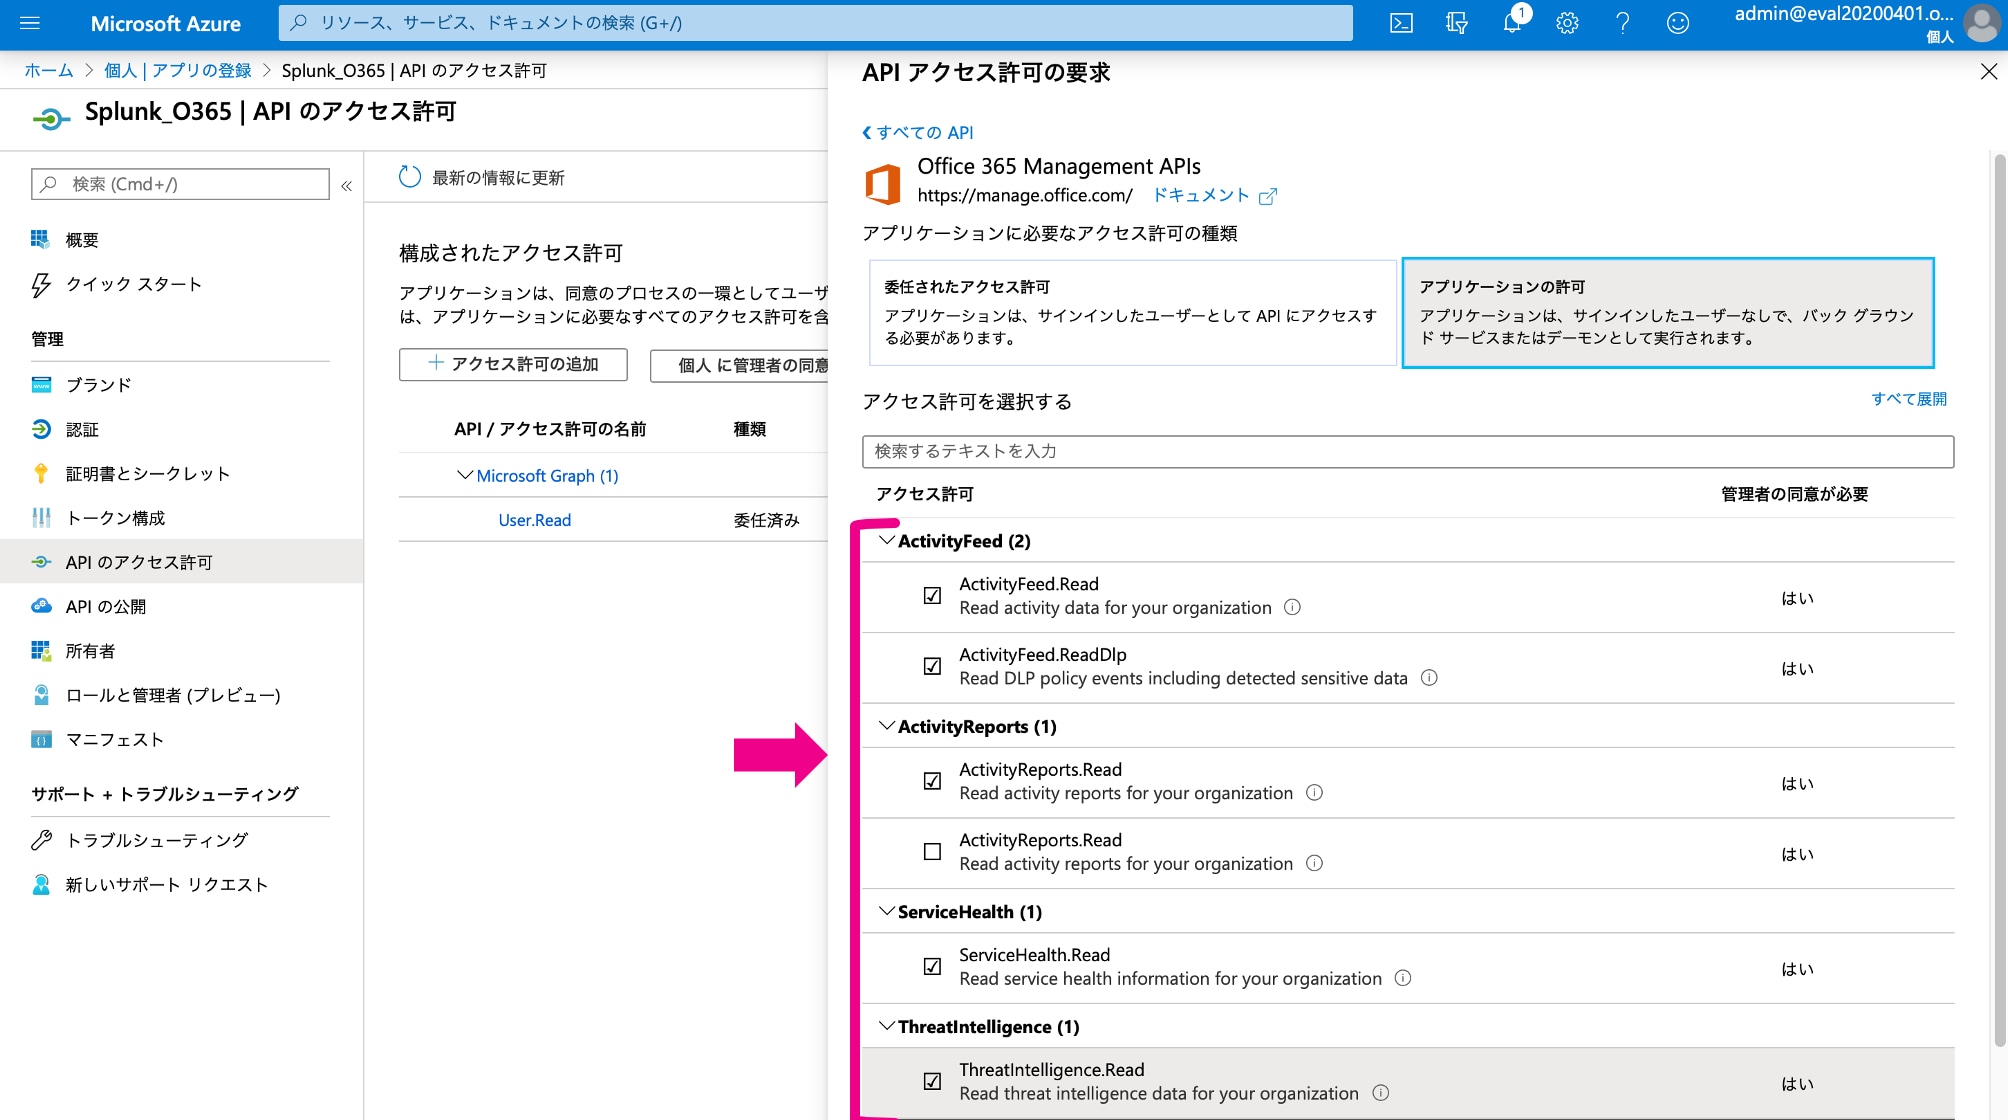
Task: Open the User.Read permission link
Action: coord(535,520)
